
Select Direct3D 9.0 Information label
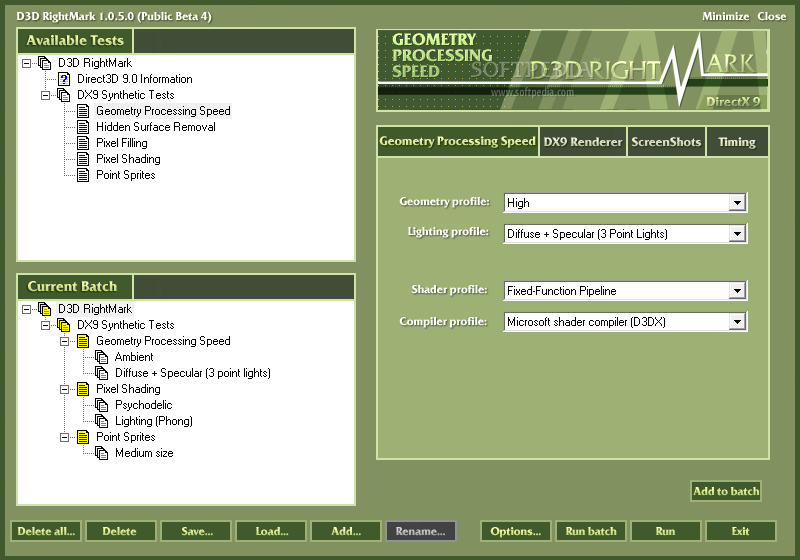[135, 79]
